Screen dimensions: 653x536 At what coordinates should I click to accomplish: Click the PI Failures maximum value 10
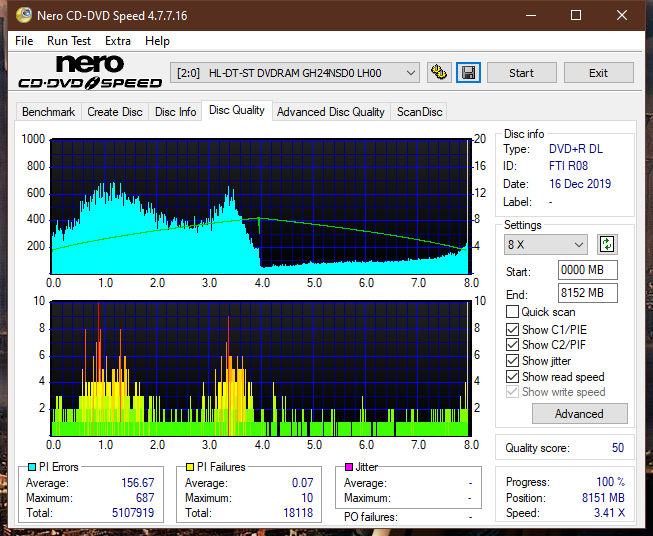pos(307,498)
